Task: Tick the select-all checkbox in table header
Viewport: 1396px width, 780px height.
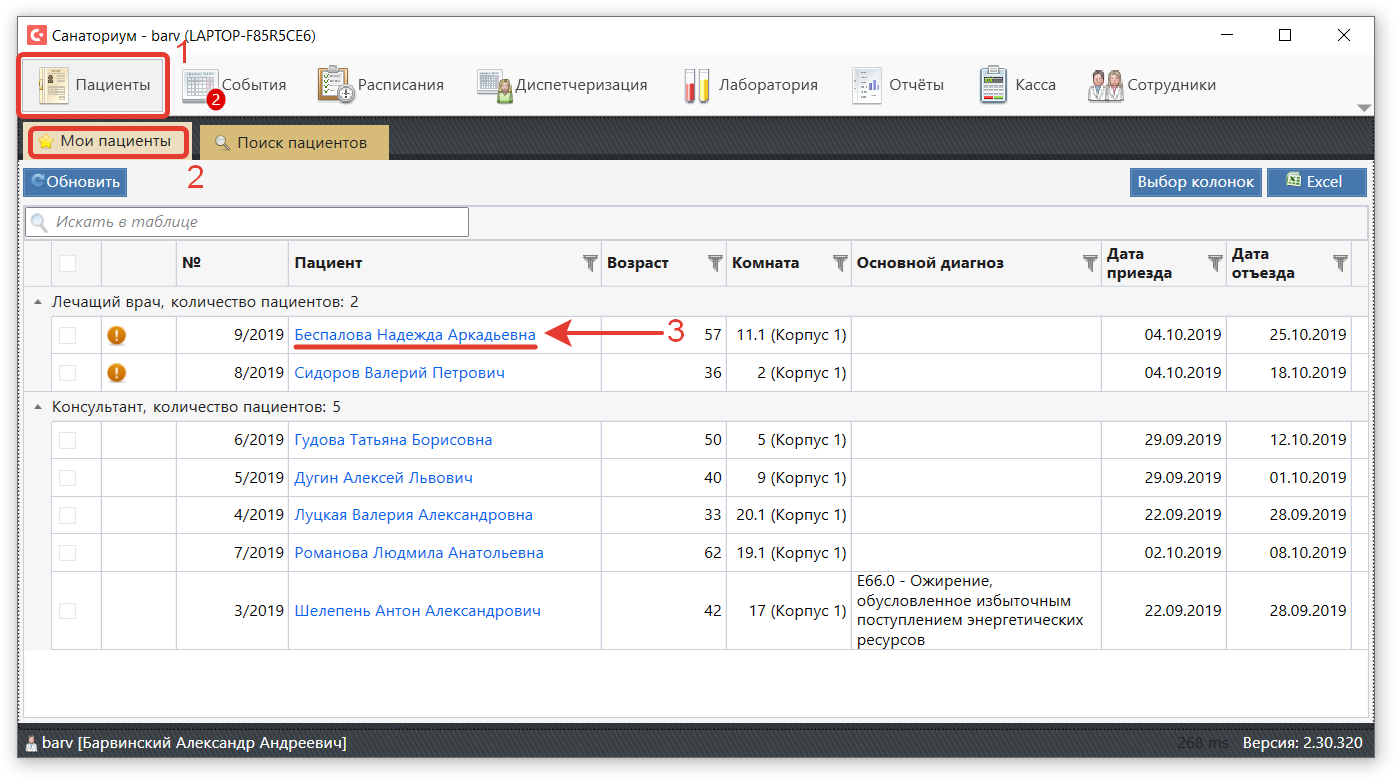Action: [67, 263]
